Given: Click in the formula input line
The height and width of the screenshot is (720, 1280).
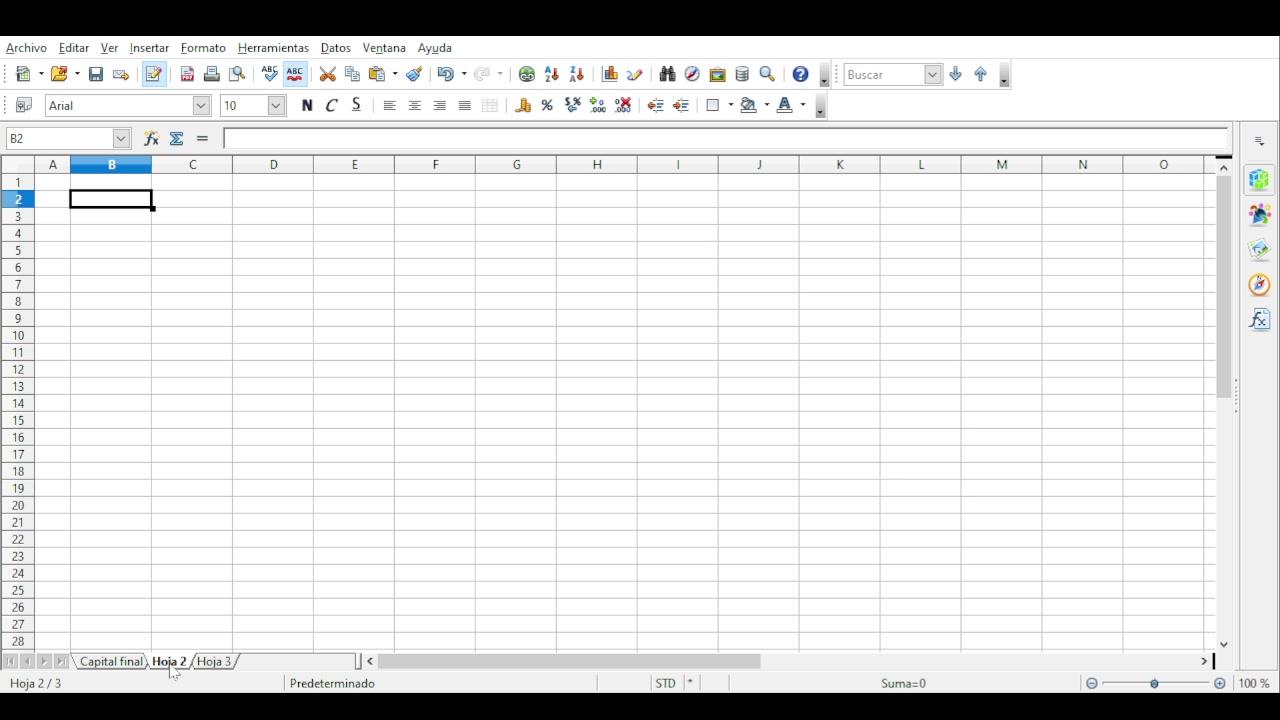Looking at the screenshot, I should [726, 139].
